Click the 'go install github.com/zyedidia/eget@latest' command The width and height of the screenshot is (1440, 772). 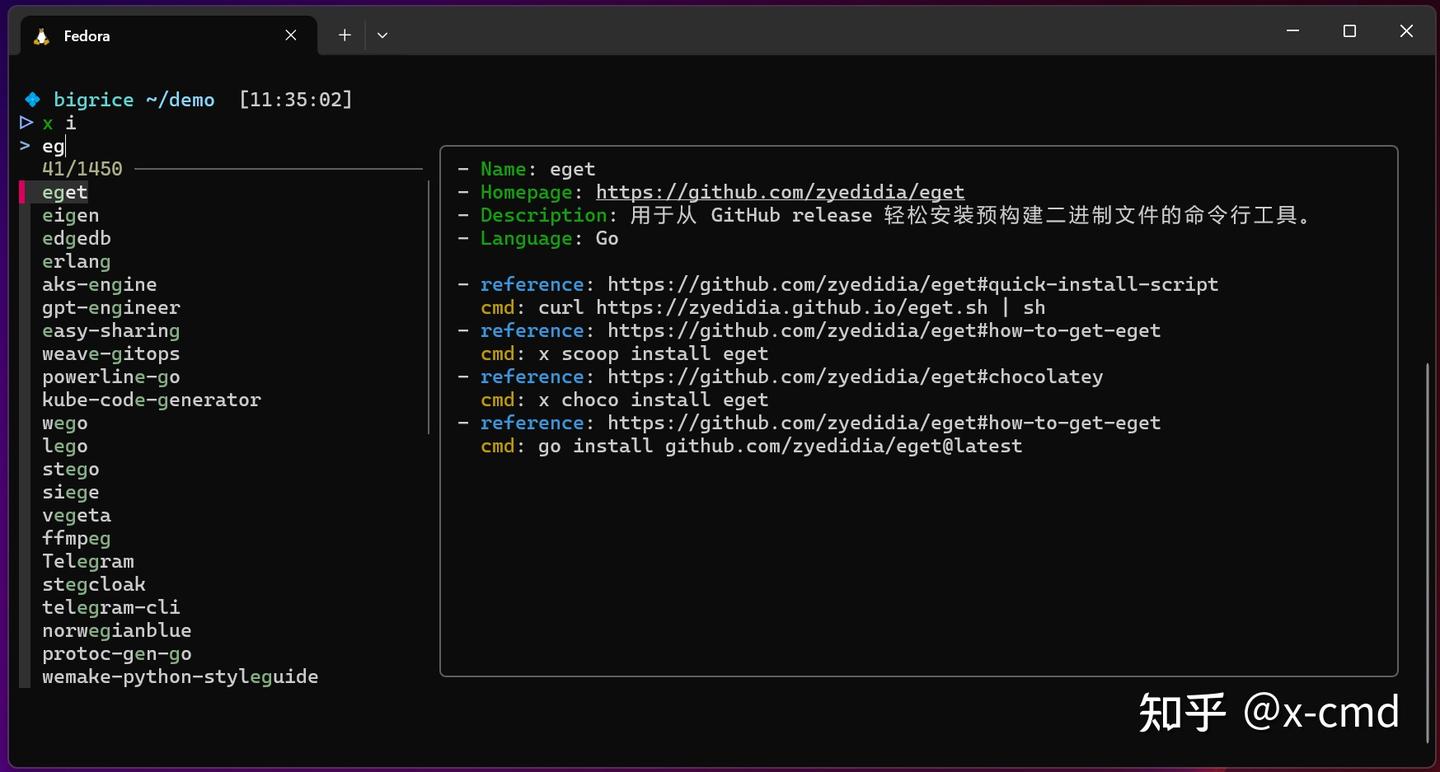click(780, 445)
